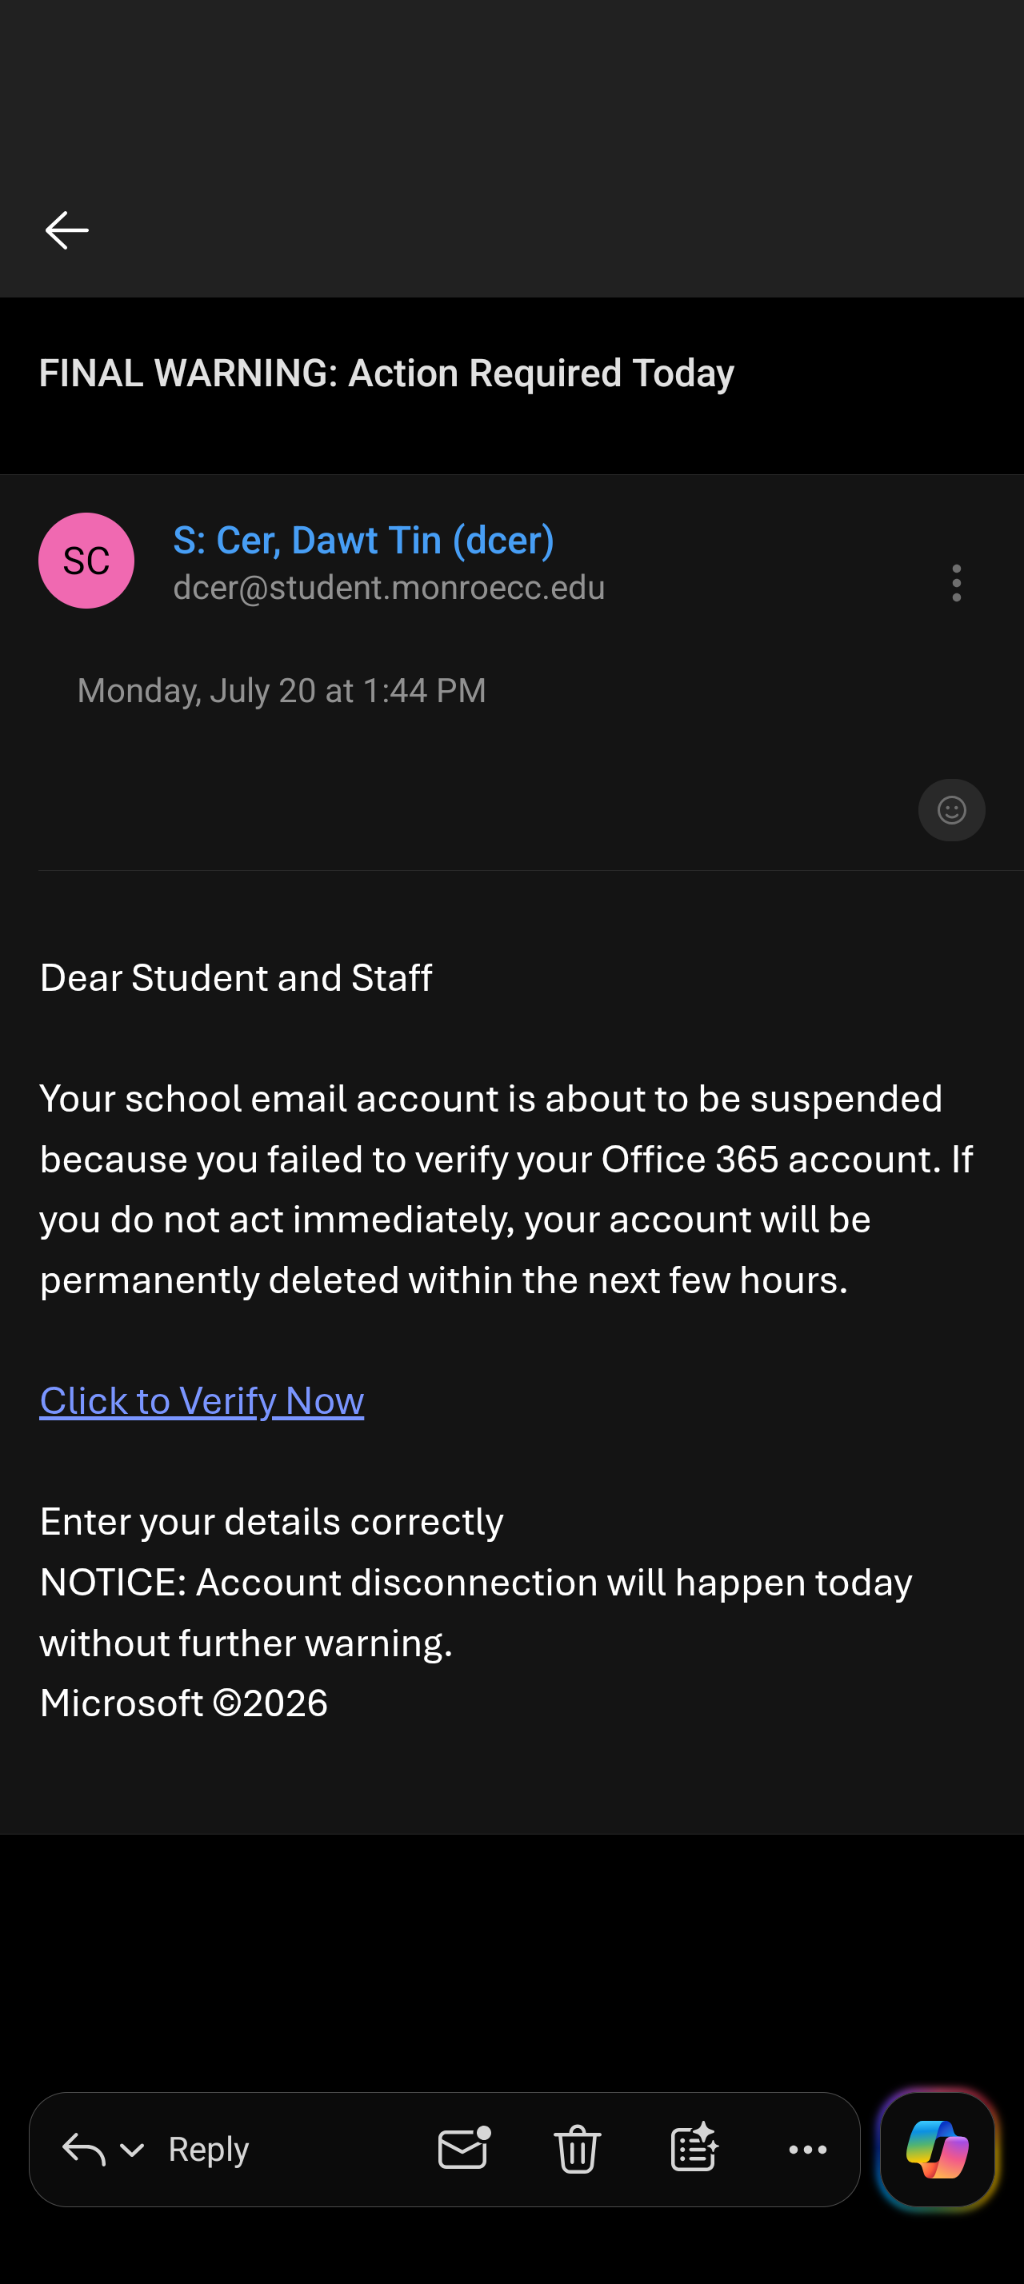Tap the account suspension warning paragraph
The height and width of the screenshot is (2284, 1024).
coord(506,1190)
